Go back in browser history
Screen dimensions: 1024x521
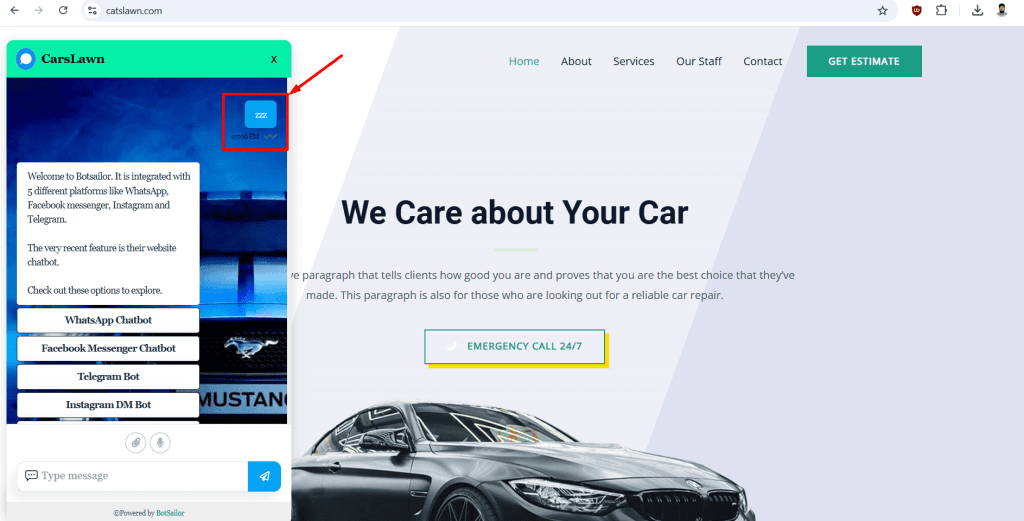pos(14,10)
